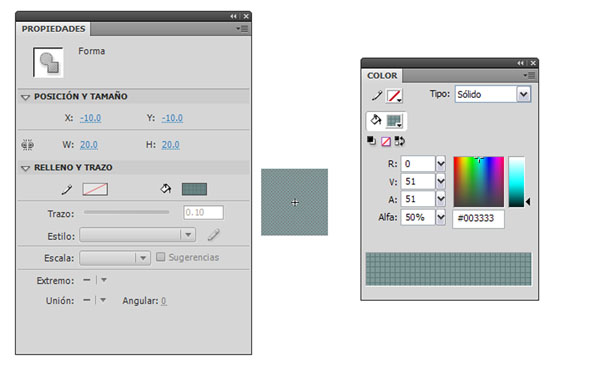Click the Trazo stroke width slider
The image size is (600, 375).
(127, 212)
